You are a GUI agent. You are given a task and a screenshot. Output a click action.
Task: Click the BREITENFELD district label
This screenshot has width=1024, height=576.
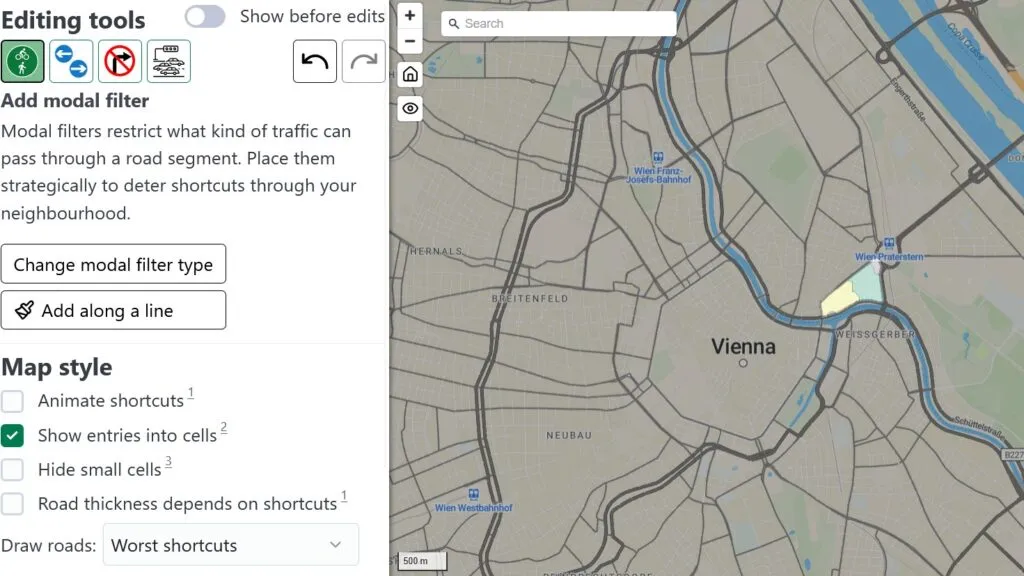click(x=530, y=298)
